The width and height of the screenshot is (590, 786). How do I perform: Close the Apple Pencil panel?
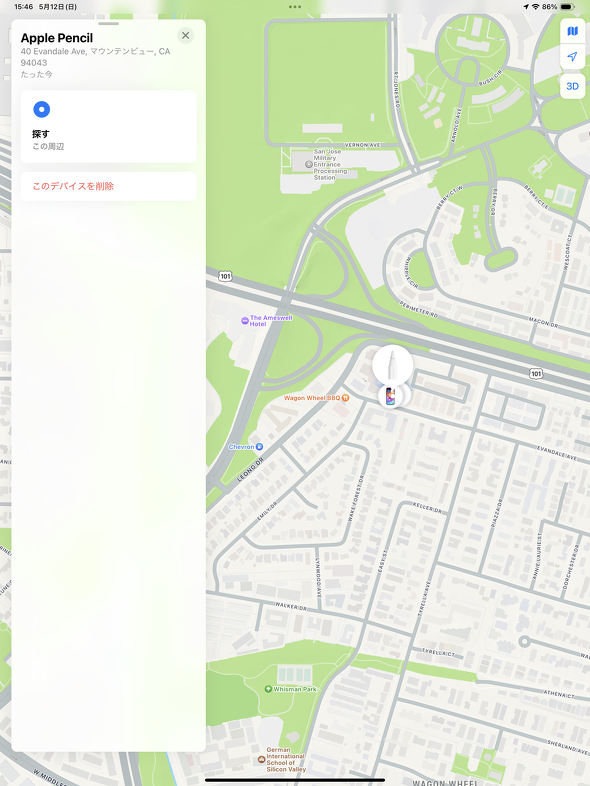[x=185, y=36]
